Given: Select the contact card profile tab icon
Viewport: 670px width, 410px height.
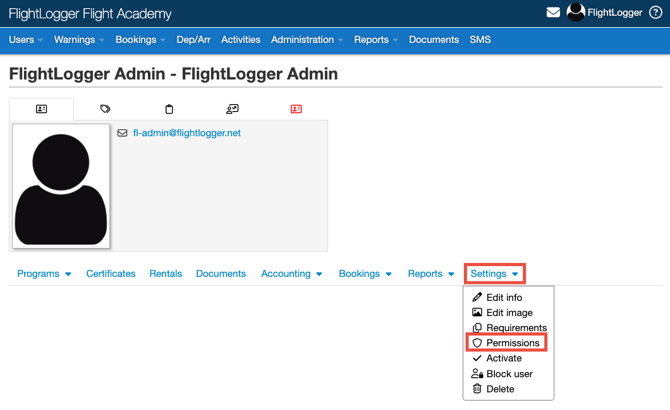Looking at the screenshot, I should click(41, 109).
